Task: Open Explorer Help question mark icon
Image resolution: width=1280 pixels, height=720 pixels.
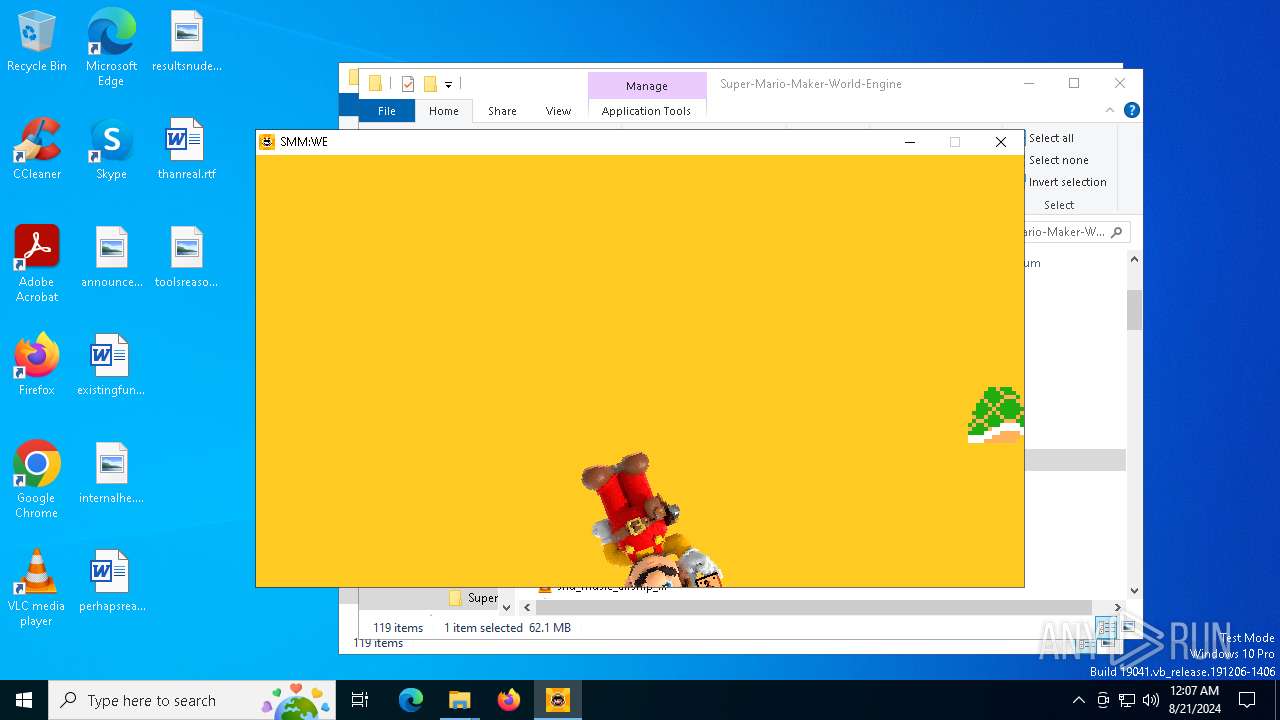Action: coord(1131,110)
